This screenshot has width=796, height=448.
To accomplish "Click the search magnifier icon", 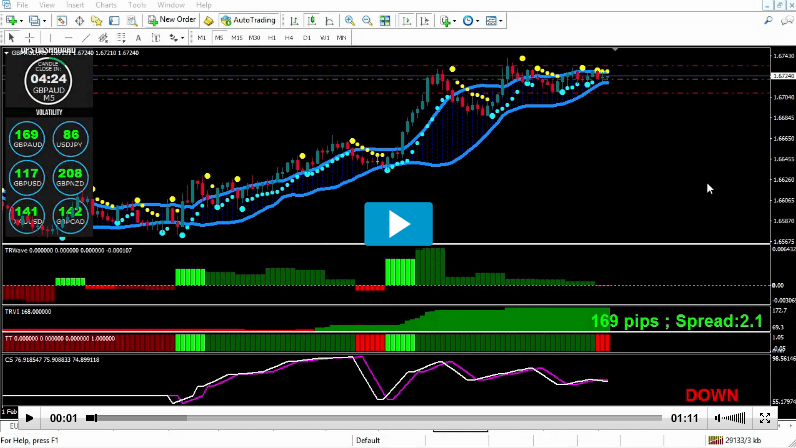I will click(x=769, y=20).
